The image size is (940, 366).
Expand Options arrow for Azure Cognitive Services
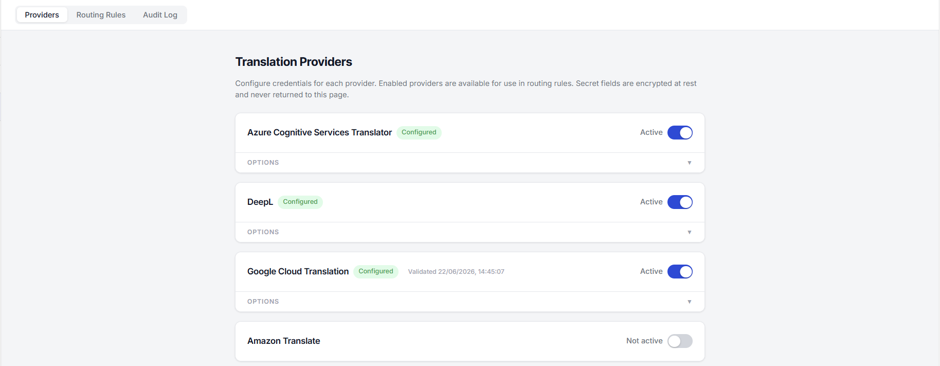click(689, 163)
